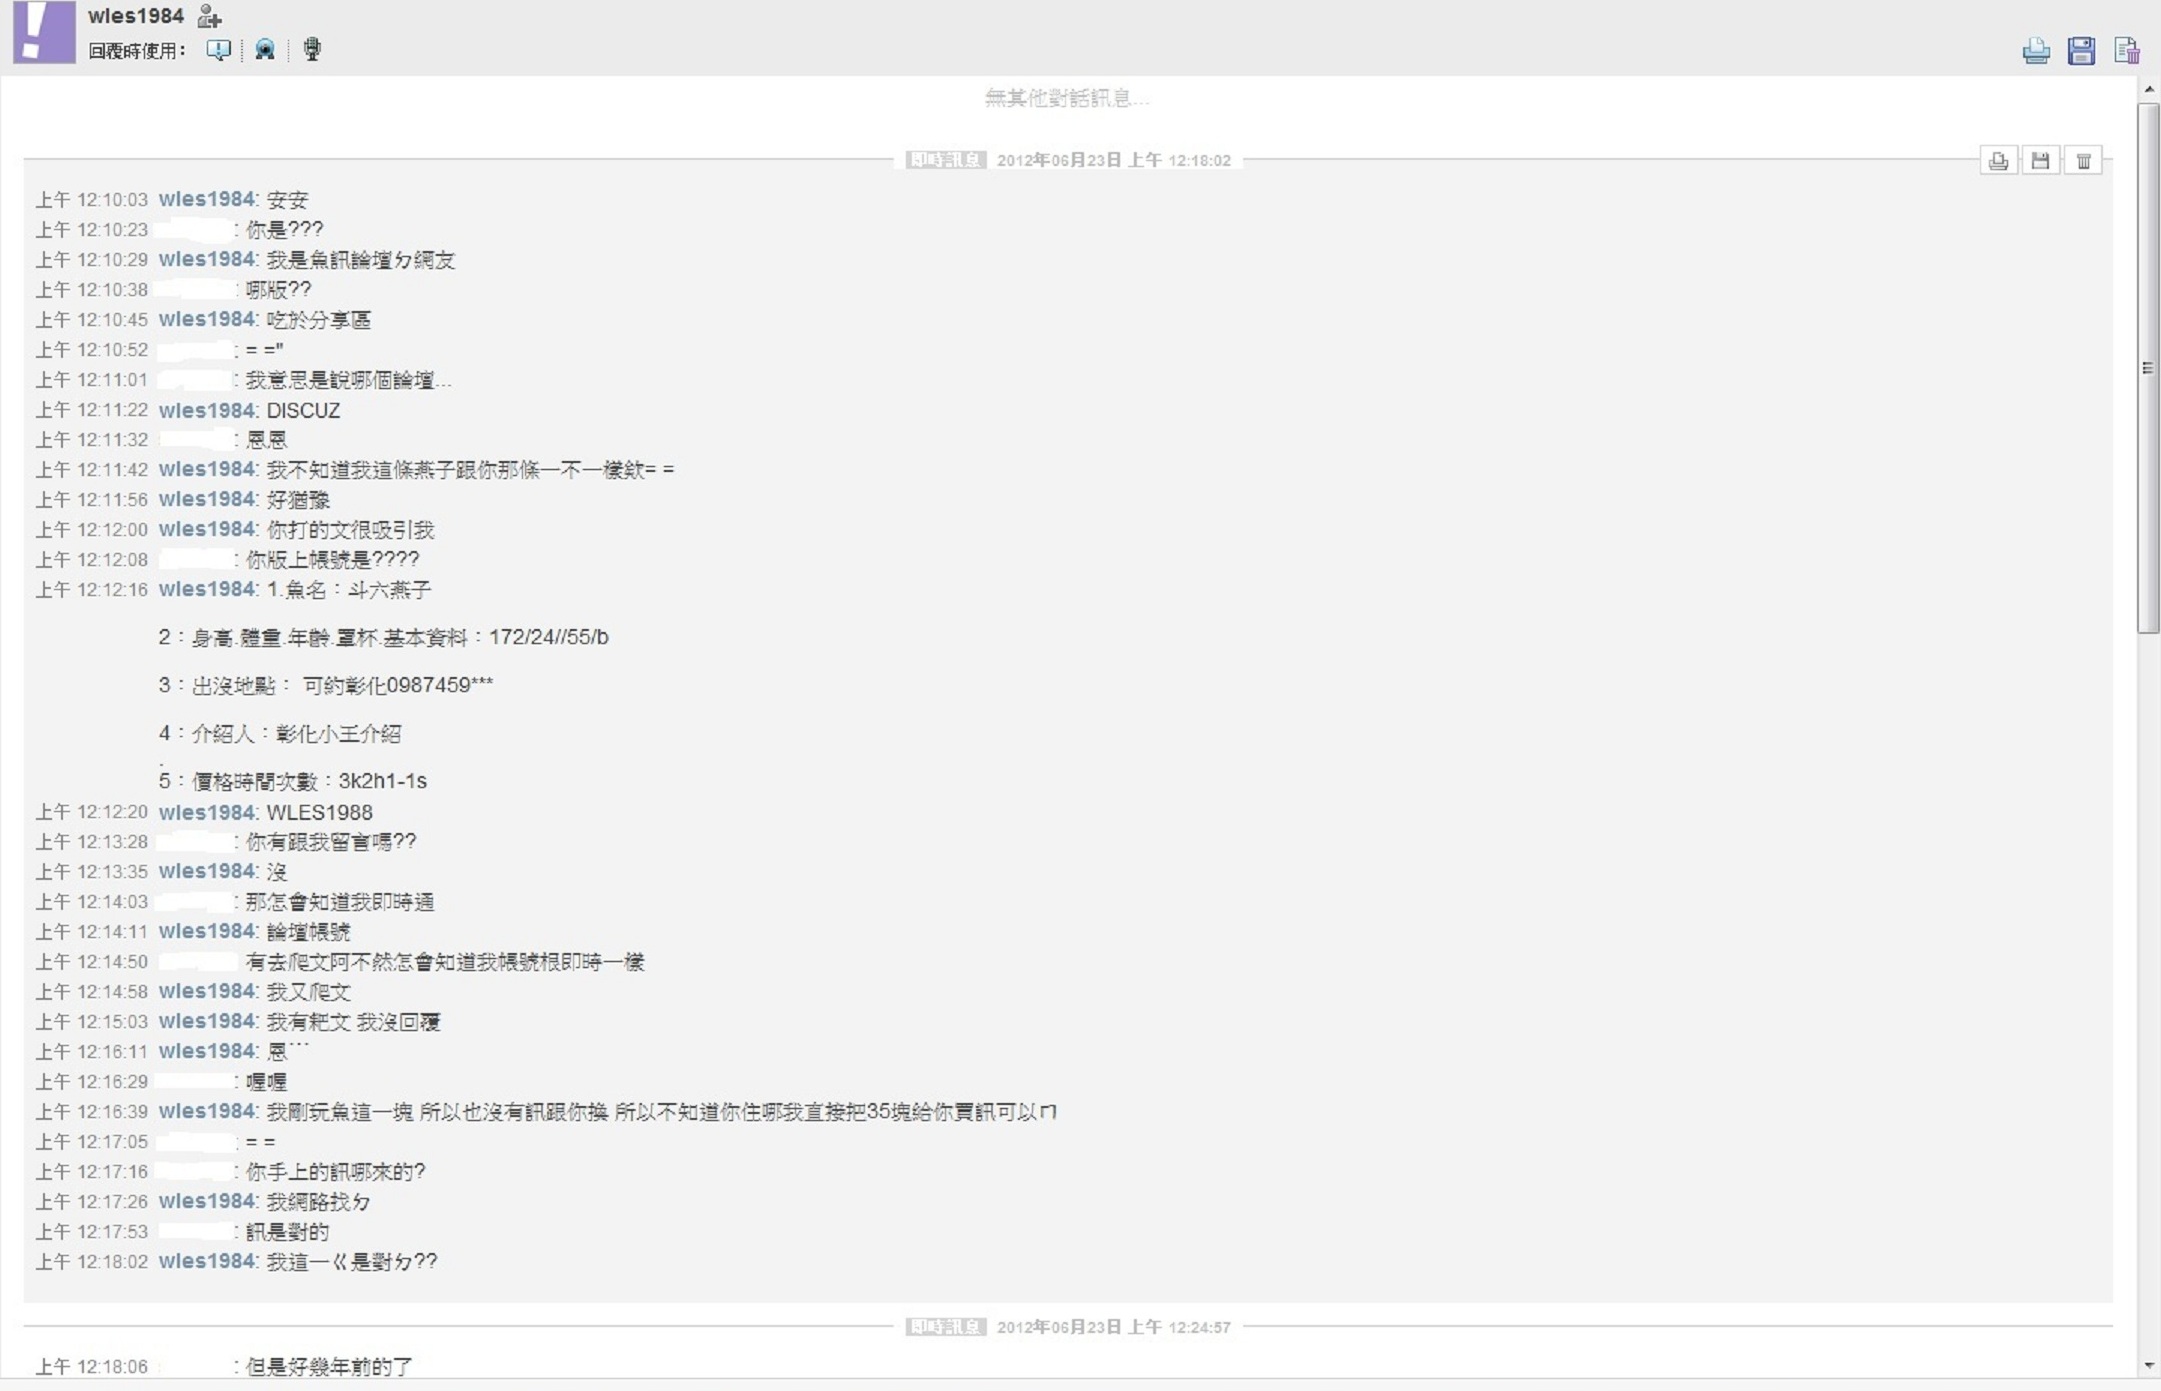Click the session header dated 上午 12:18:02
This screenshot has height=1391, width=2161.
pos(1069,160)
